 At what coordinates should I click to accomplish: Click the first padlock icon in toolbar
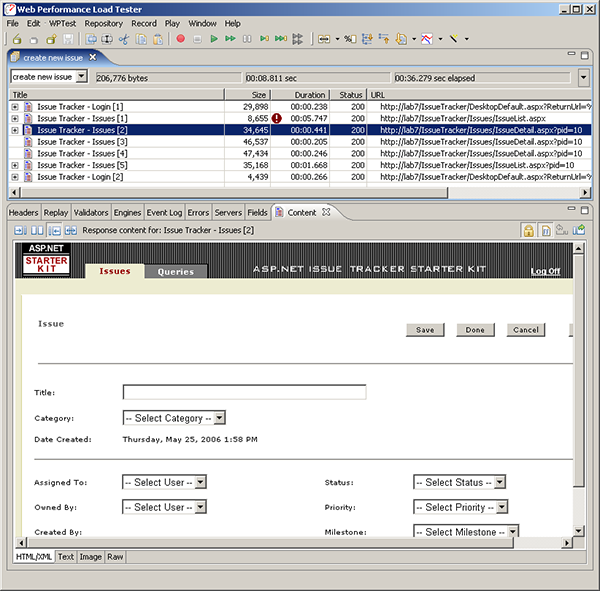click(17, 39)
